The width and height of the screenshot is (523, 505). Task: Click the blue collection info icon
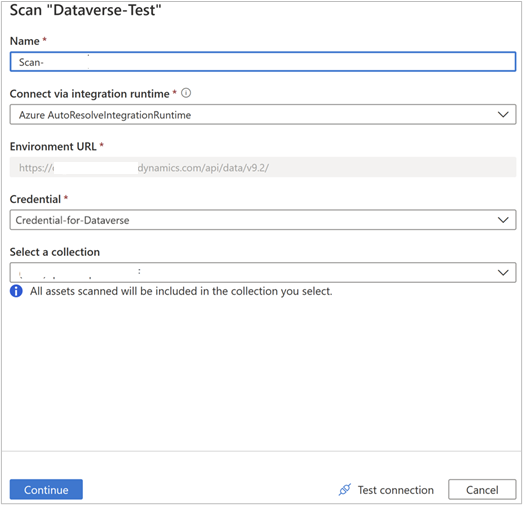[x=16, y=291]
